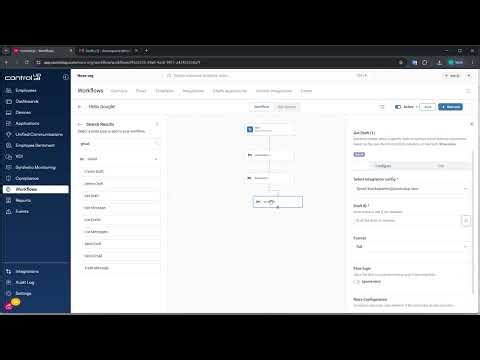Click the Workflows sidebar icon
This screenshot has width=480, height=360.
[x=9, y=189]
